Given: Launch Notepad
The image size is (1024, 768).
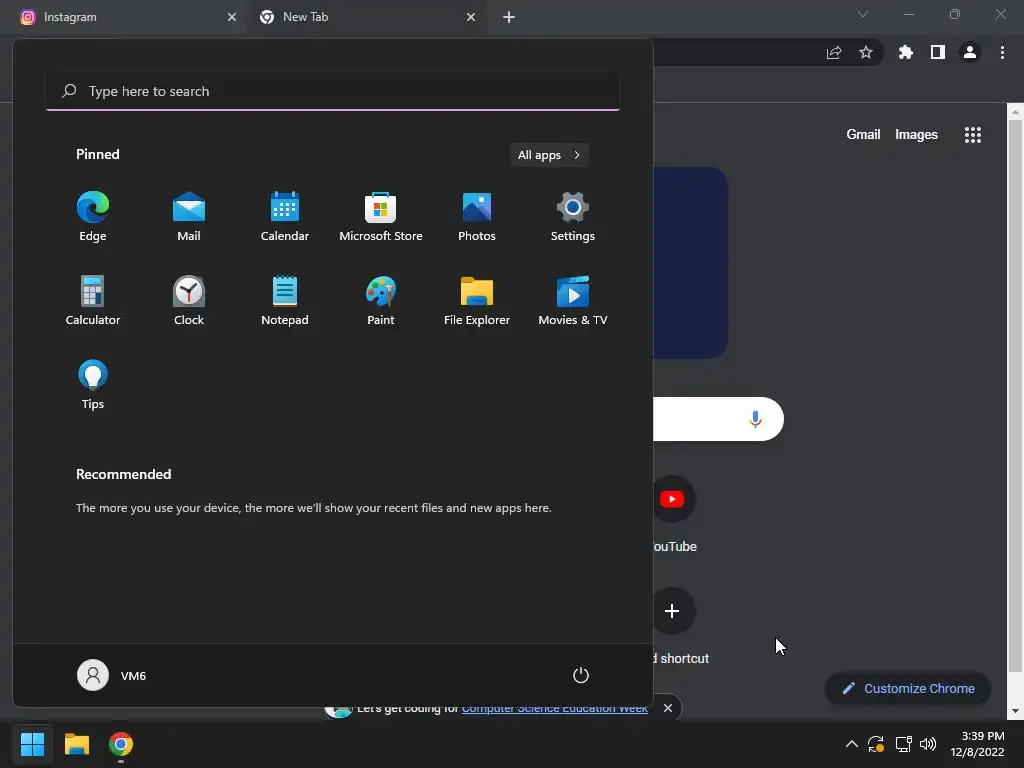Looking at the screenshot, I should point(285,301).
